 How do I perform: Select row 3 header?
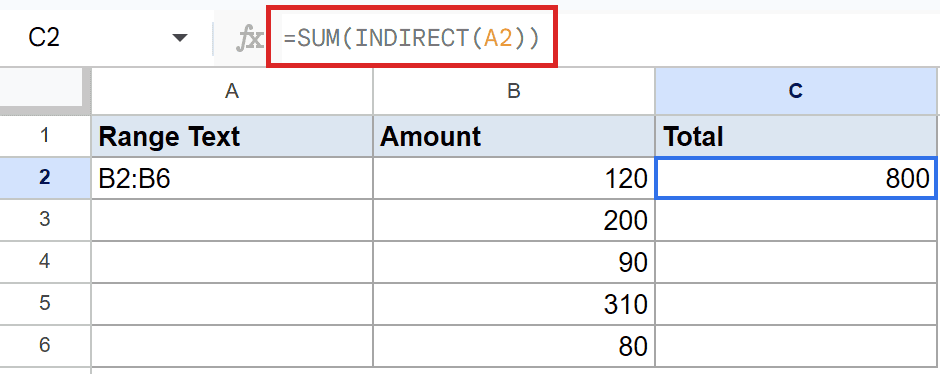pos(46,220)
